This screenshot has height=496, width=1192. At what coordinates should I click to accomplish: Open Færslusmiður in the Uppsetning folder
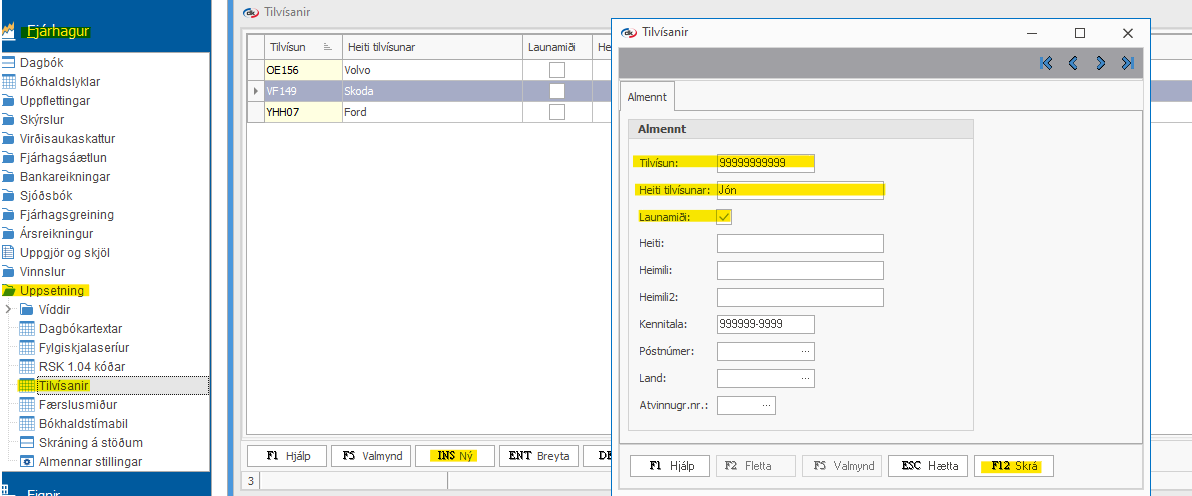point(77,405)
